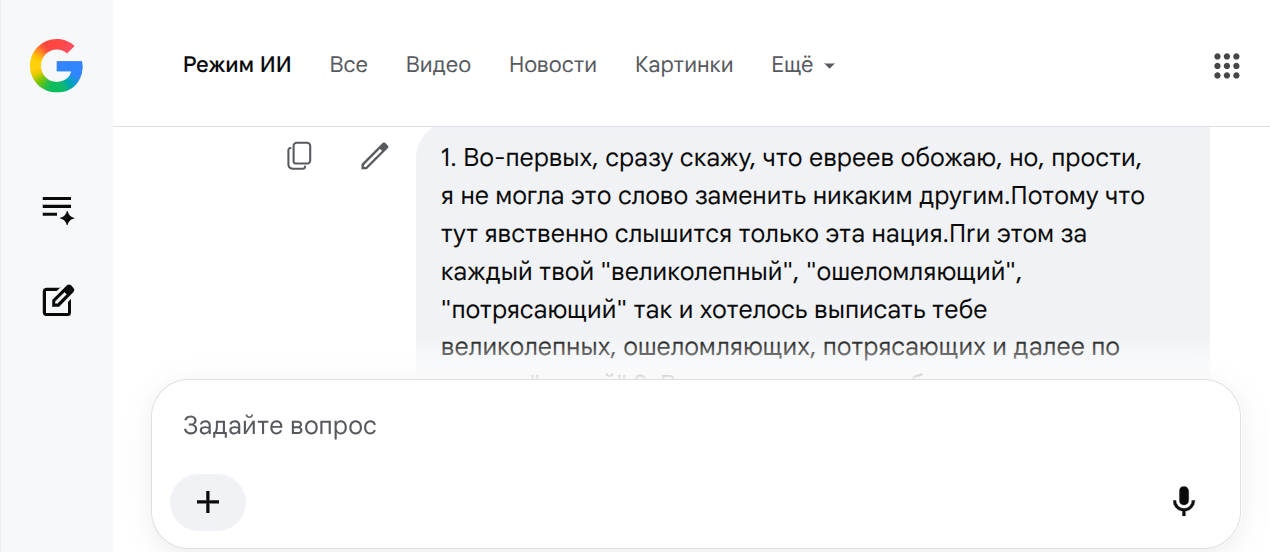Click the message line starting 1. Во-первых
The image size is (1270, 552).
(x=791, y=159)
